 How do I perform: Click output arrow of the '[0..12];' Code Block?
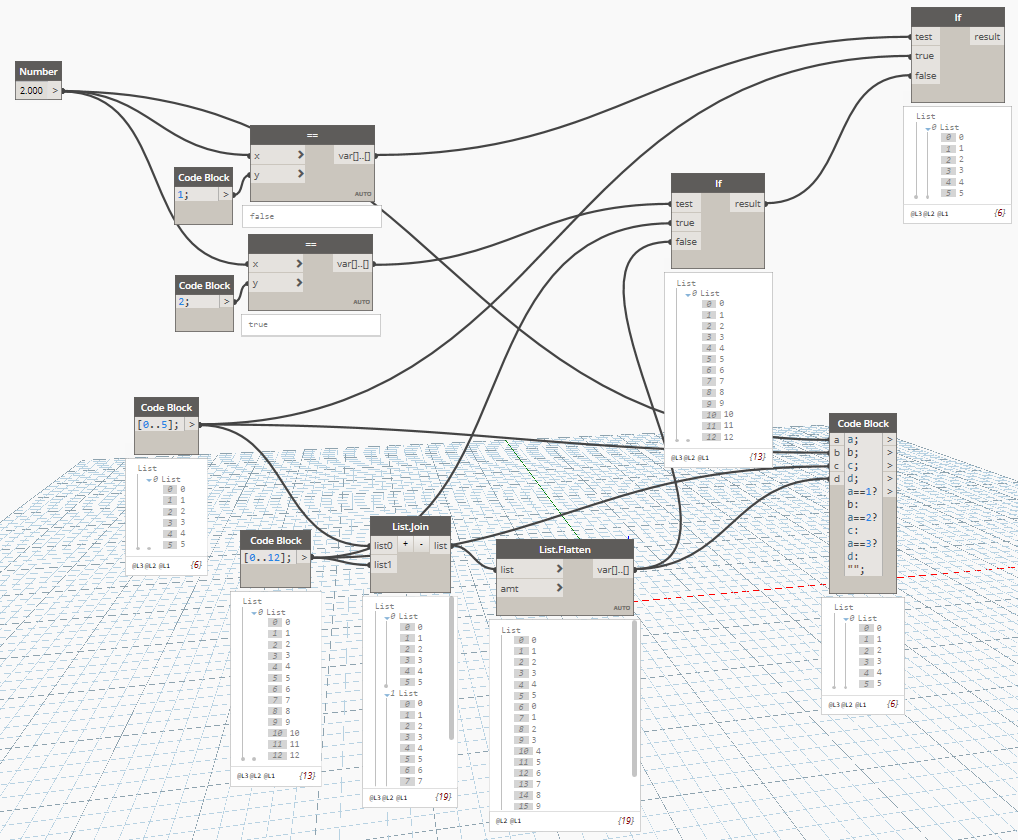tap(304, 557)
